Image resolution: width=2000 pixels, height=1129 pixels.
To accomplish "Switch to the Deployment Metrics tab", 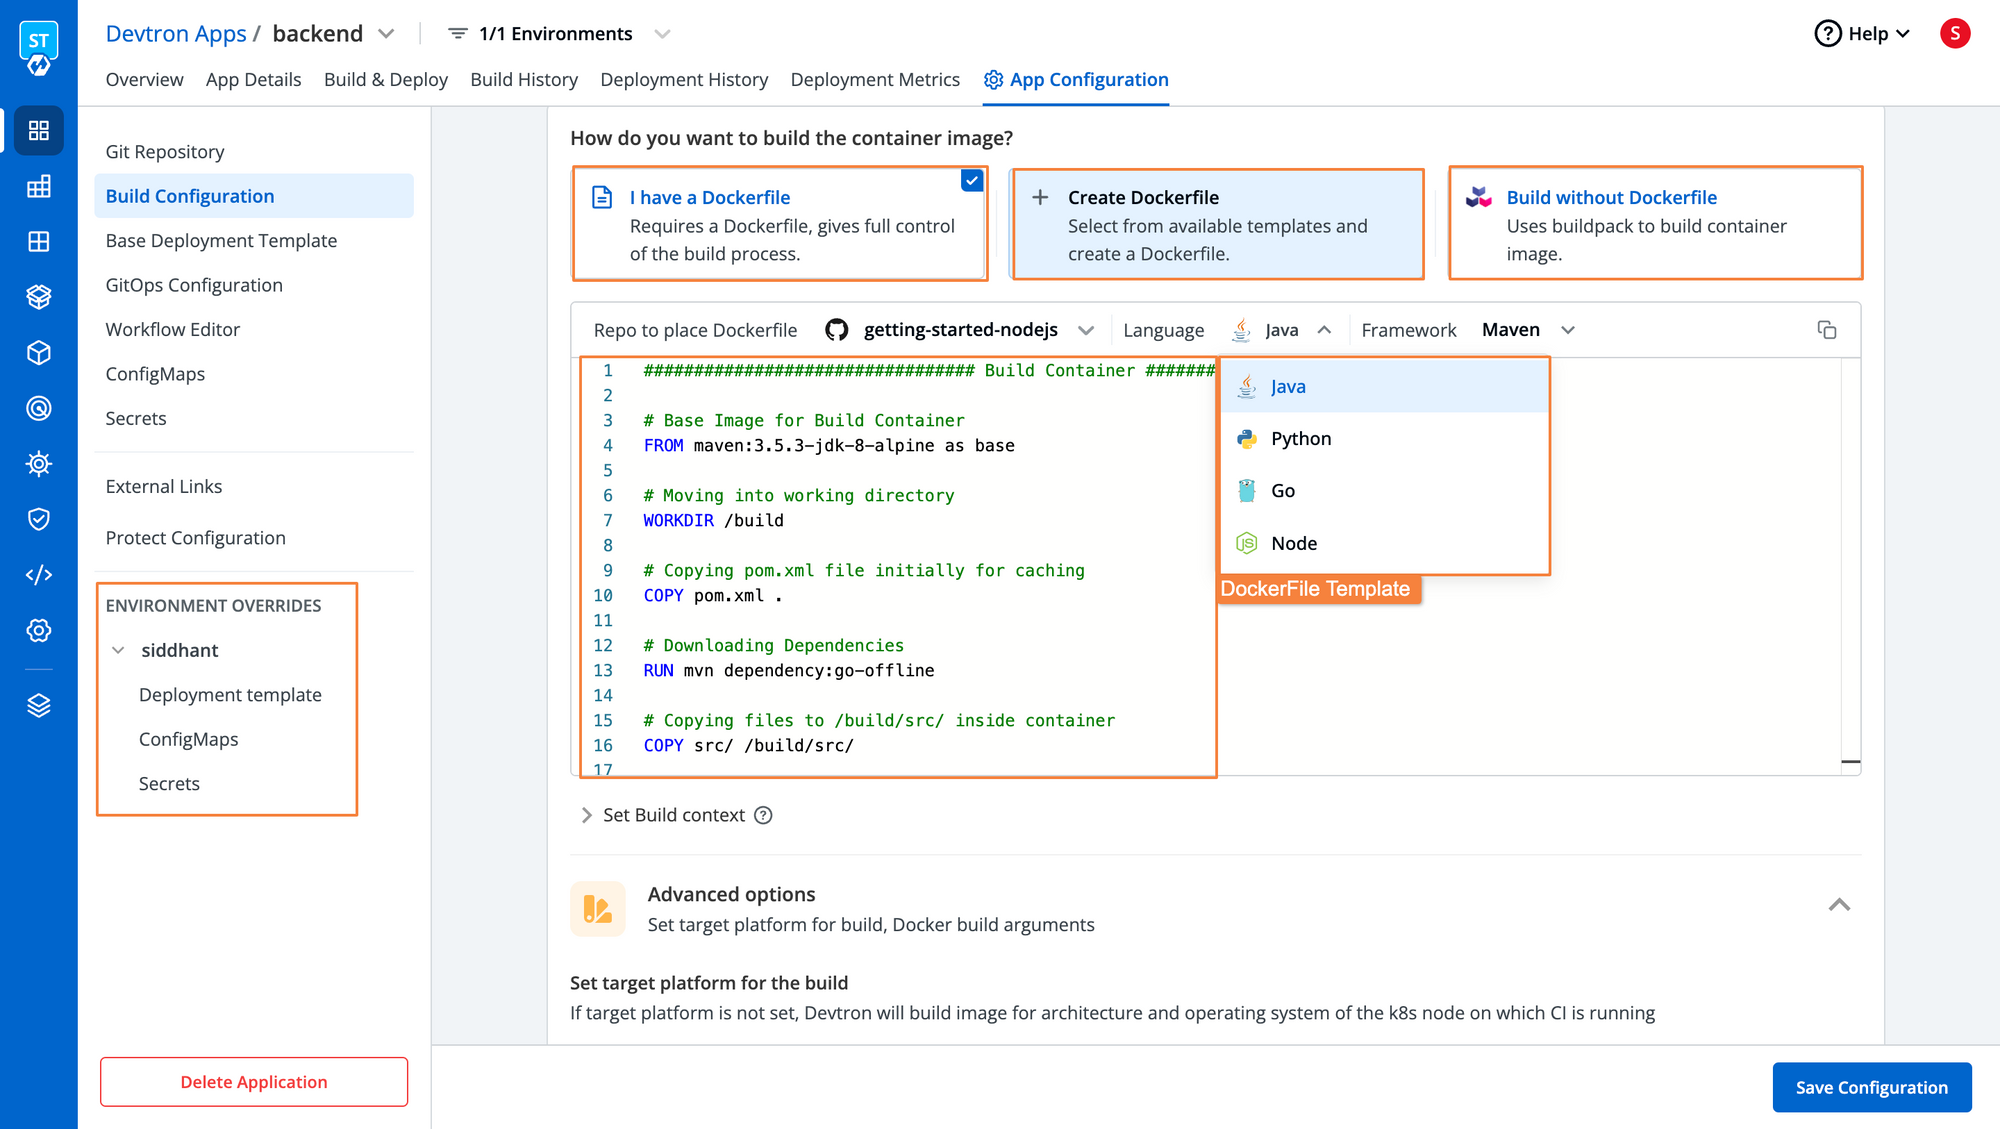I will point(875,79).
